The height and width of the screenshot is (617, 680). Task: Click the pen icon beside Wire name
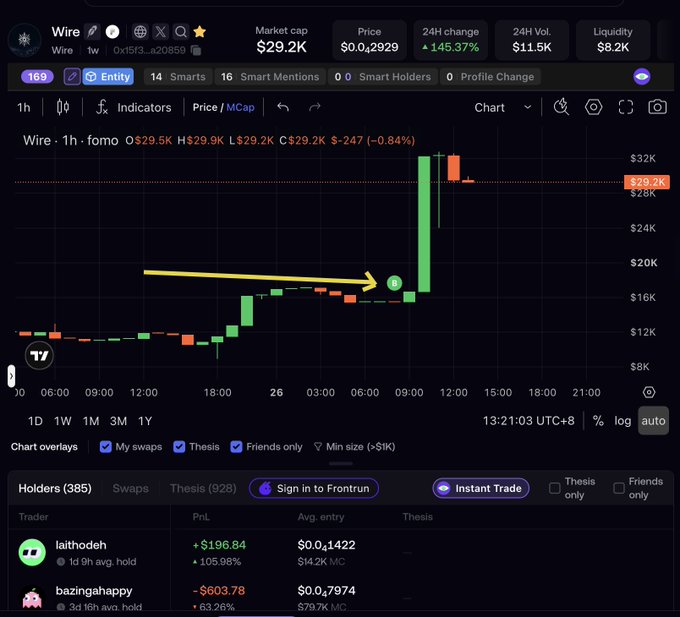coord(92,32)
